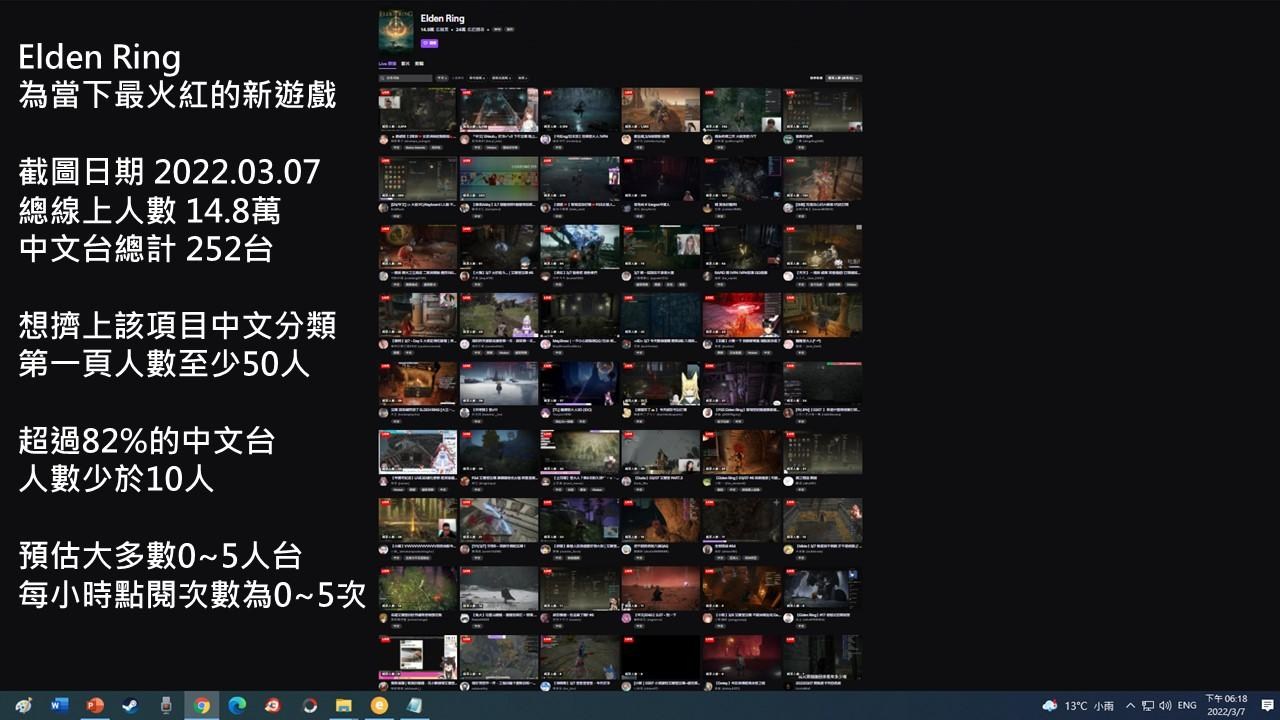This screenshot has height=720, width=1280.
Task: Open the last pinned taskbar app icon
Action: point(415,706)
